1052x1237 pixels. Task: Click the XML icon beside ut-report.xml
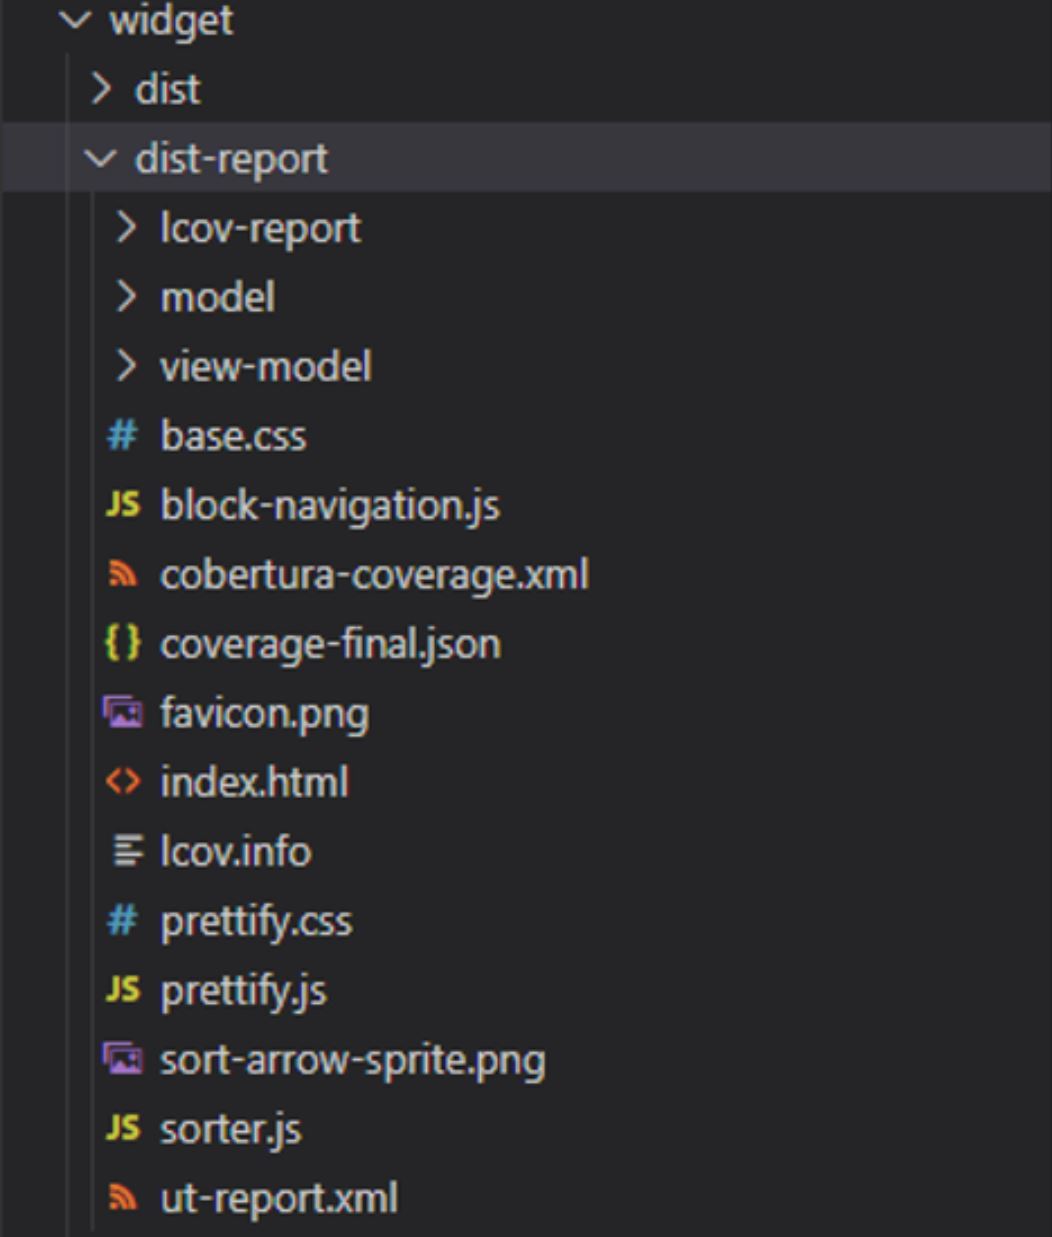coord(122,1197)
